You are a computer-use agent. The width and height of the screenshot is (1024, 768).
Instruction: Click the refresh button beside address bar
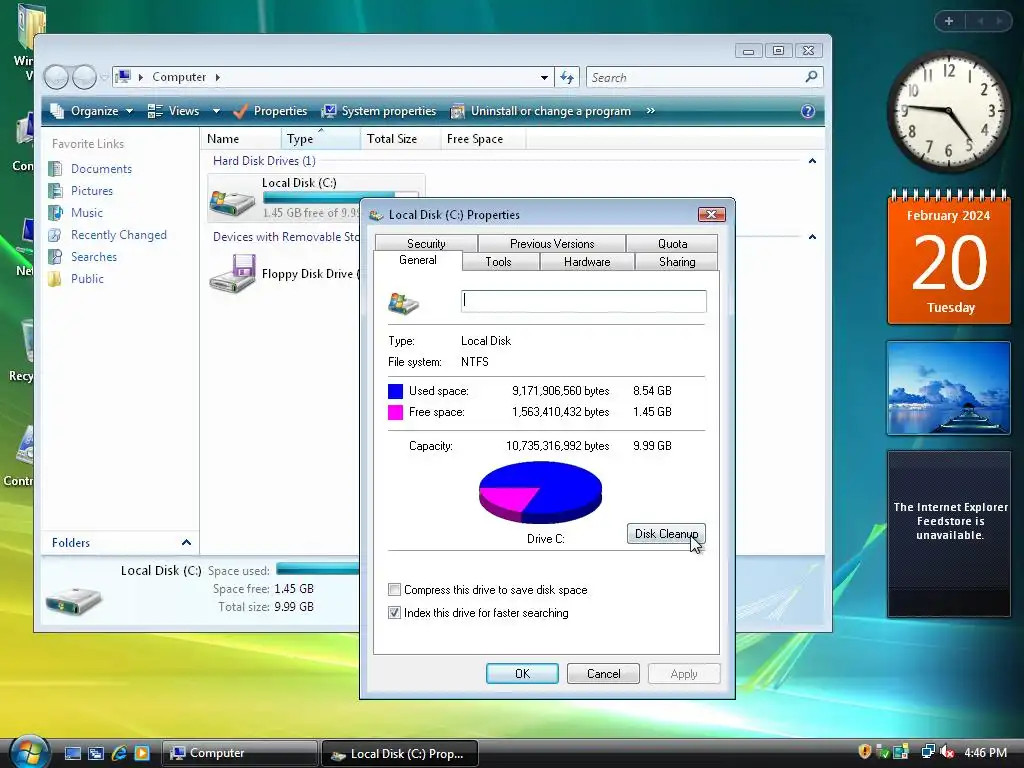pos(567,78)
